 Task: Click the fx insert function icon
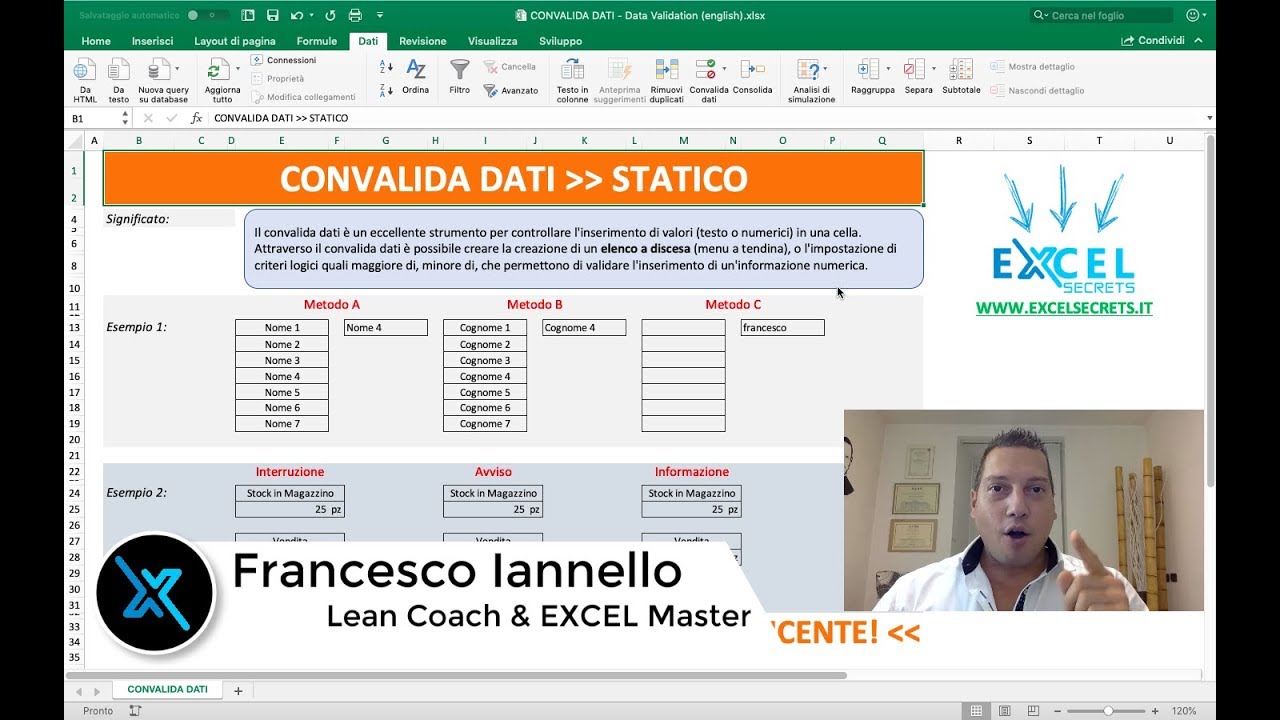coord(196,118)
